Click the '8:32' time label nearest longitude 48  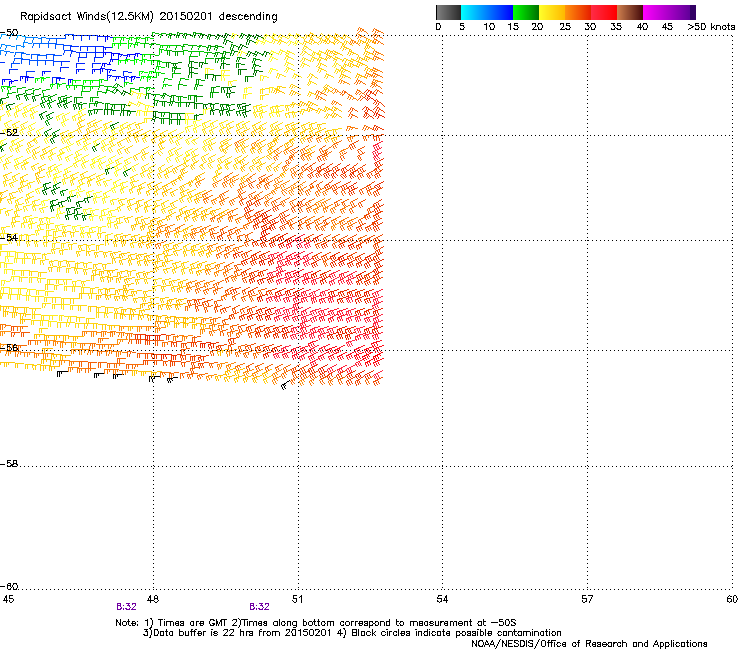pos(126,607)
